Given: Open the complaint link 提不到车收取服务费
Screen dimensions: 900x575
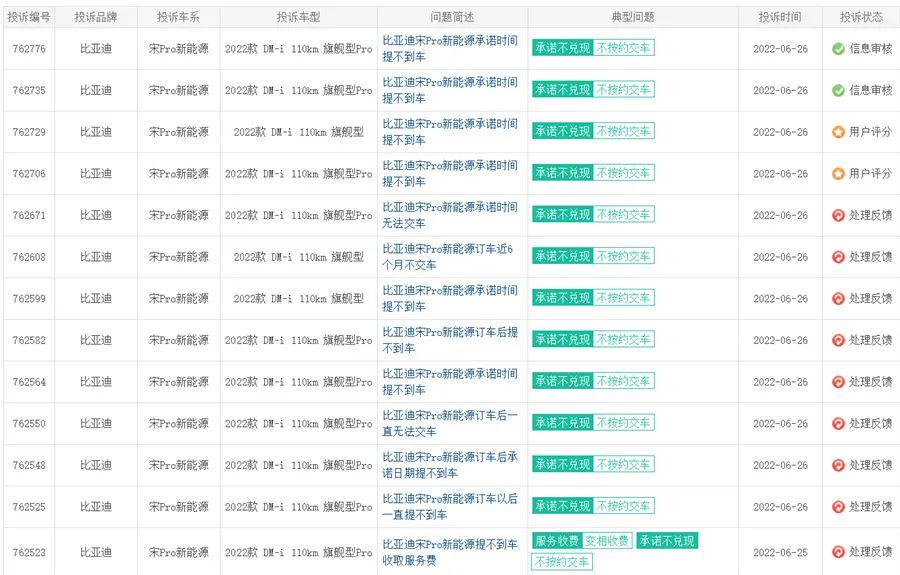Looking at the screenshot, I should pos(450,552).
